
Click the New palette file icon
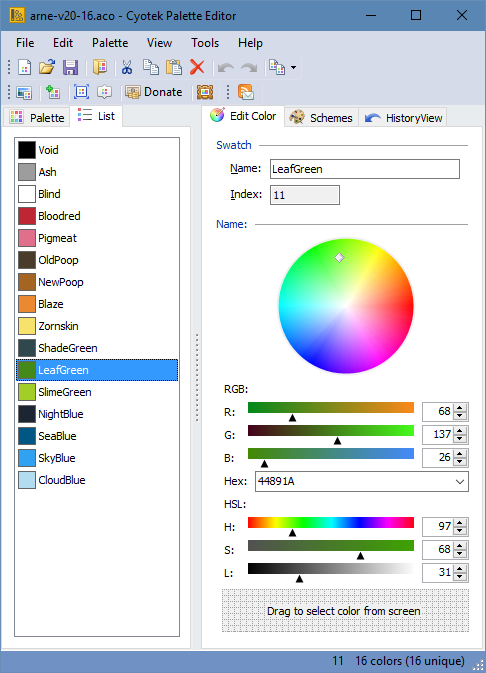pos(24,67)
